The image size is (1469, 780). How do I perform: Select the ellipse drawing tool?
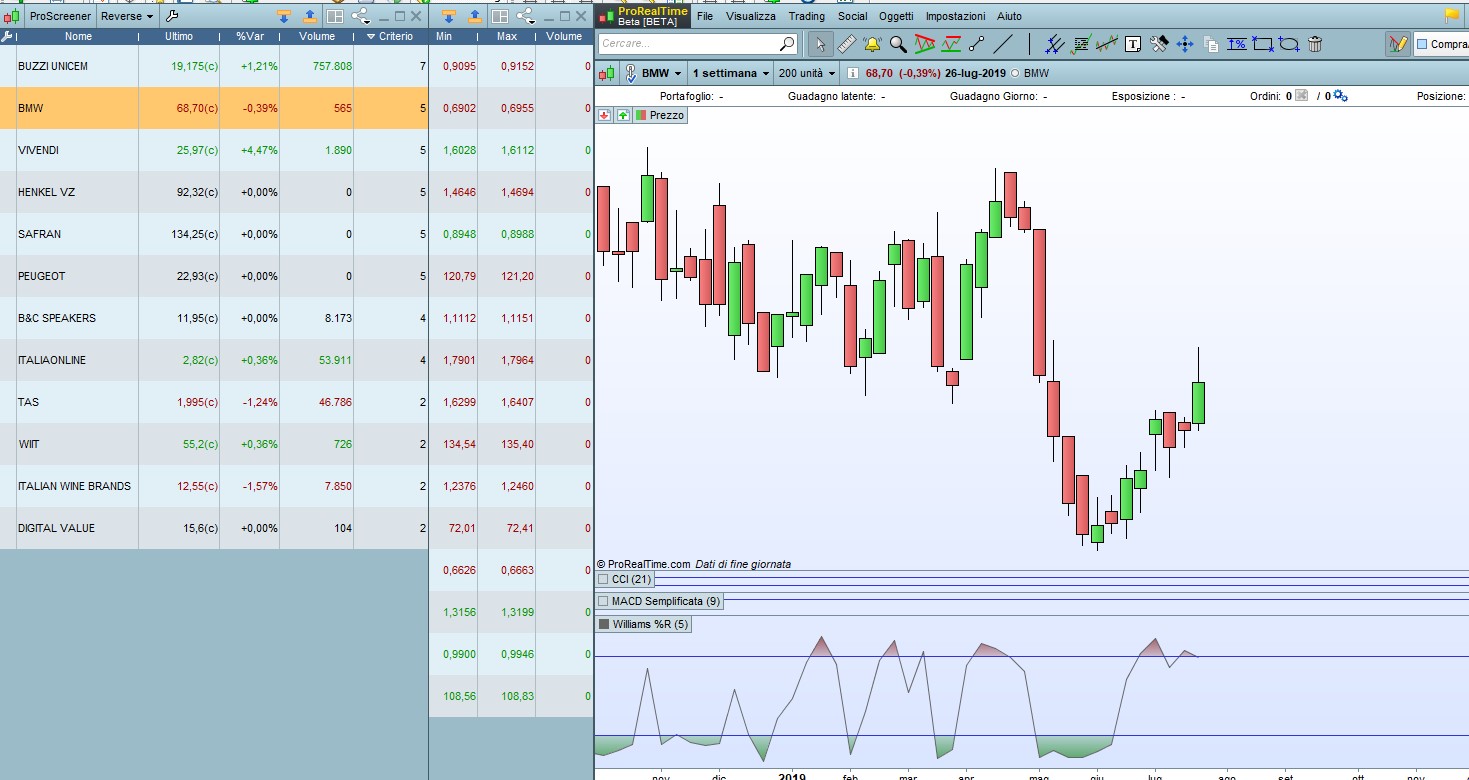point(1289,44)
